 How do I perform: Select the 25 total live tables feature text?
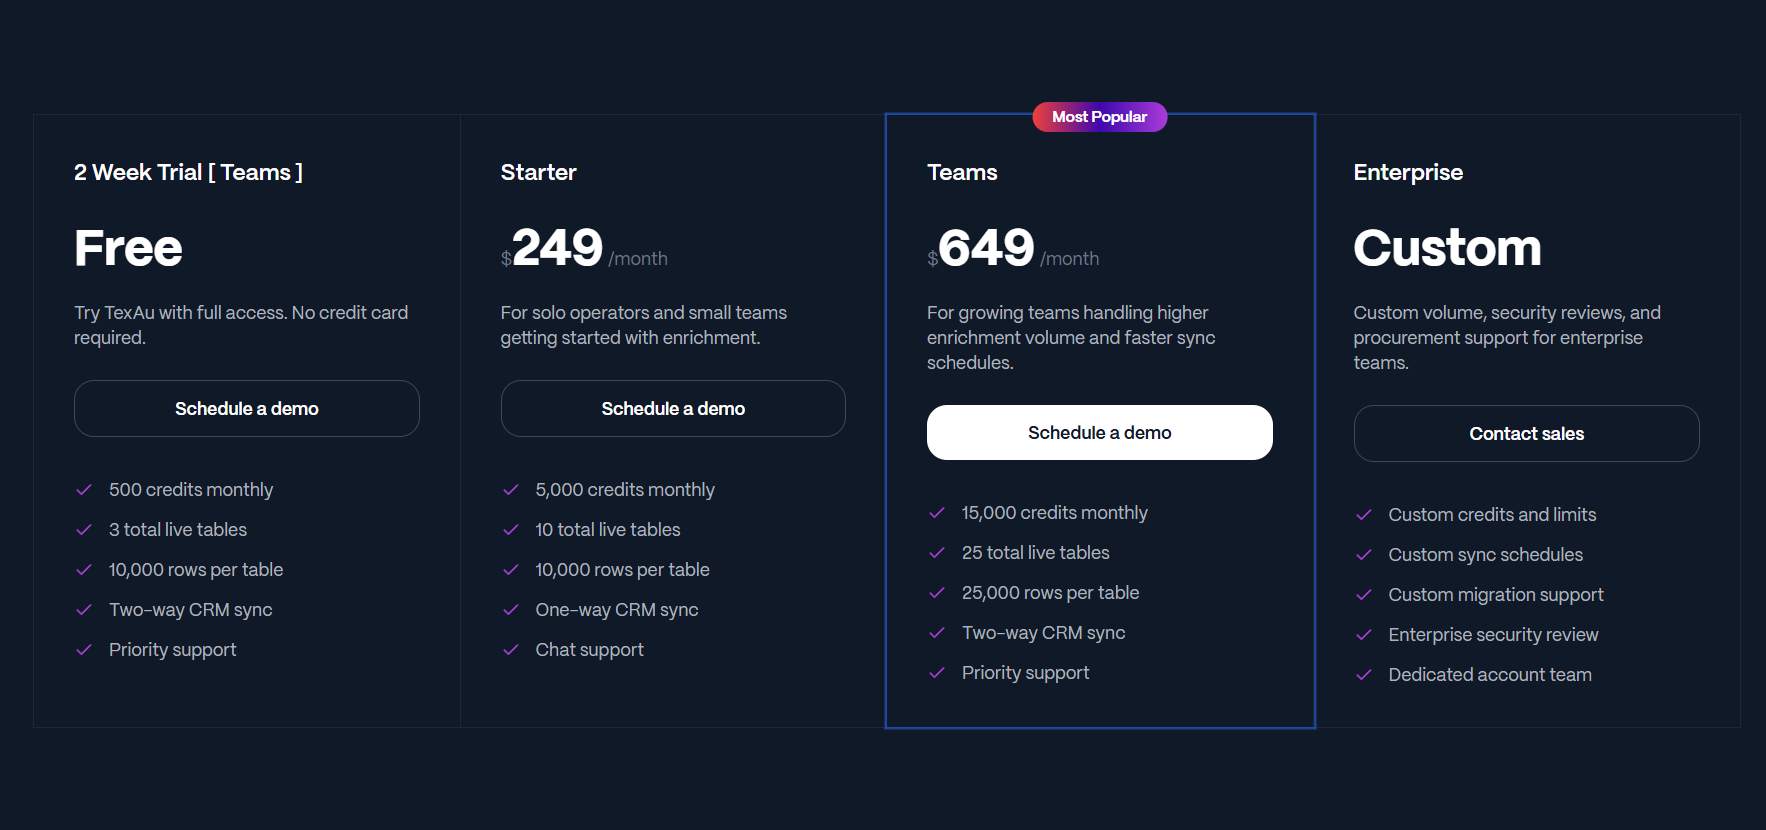click(1035, 552)
